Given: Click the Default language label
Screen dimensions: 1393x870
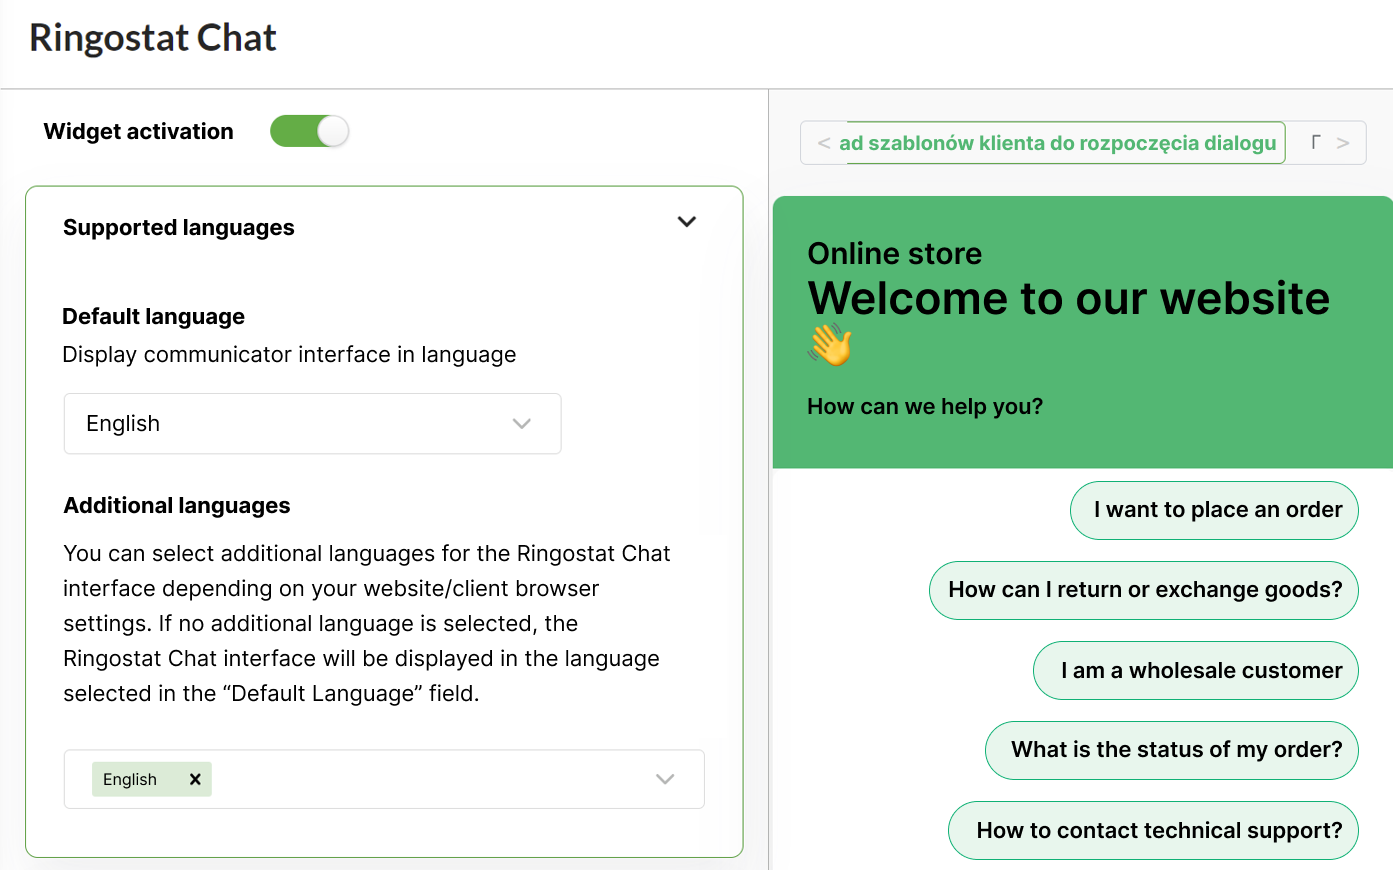Looking at the screenshot, I should [x=154, y=317].
